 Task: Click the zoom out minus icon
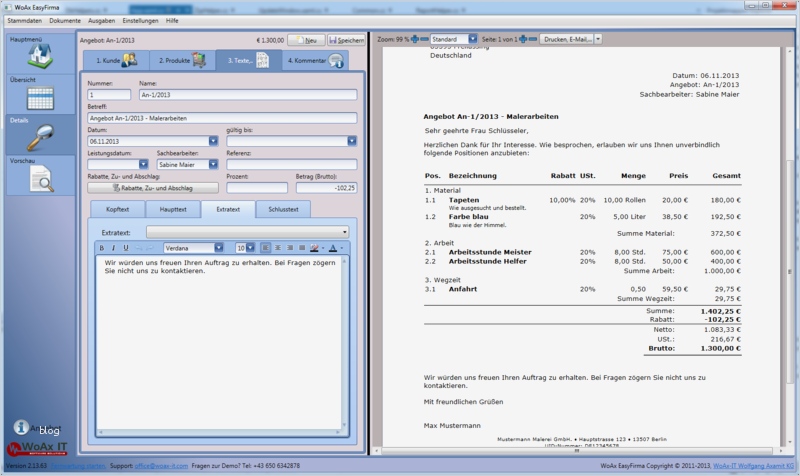point(426,39)
